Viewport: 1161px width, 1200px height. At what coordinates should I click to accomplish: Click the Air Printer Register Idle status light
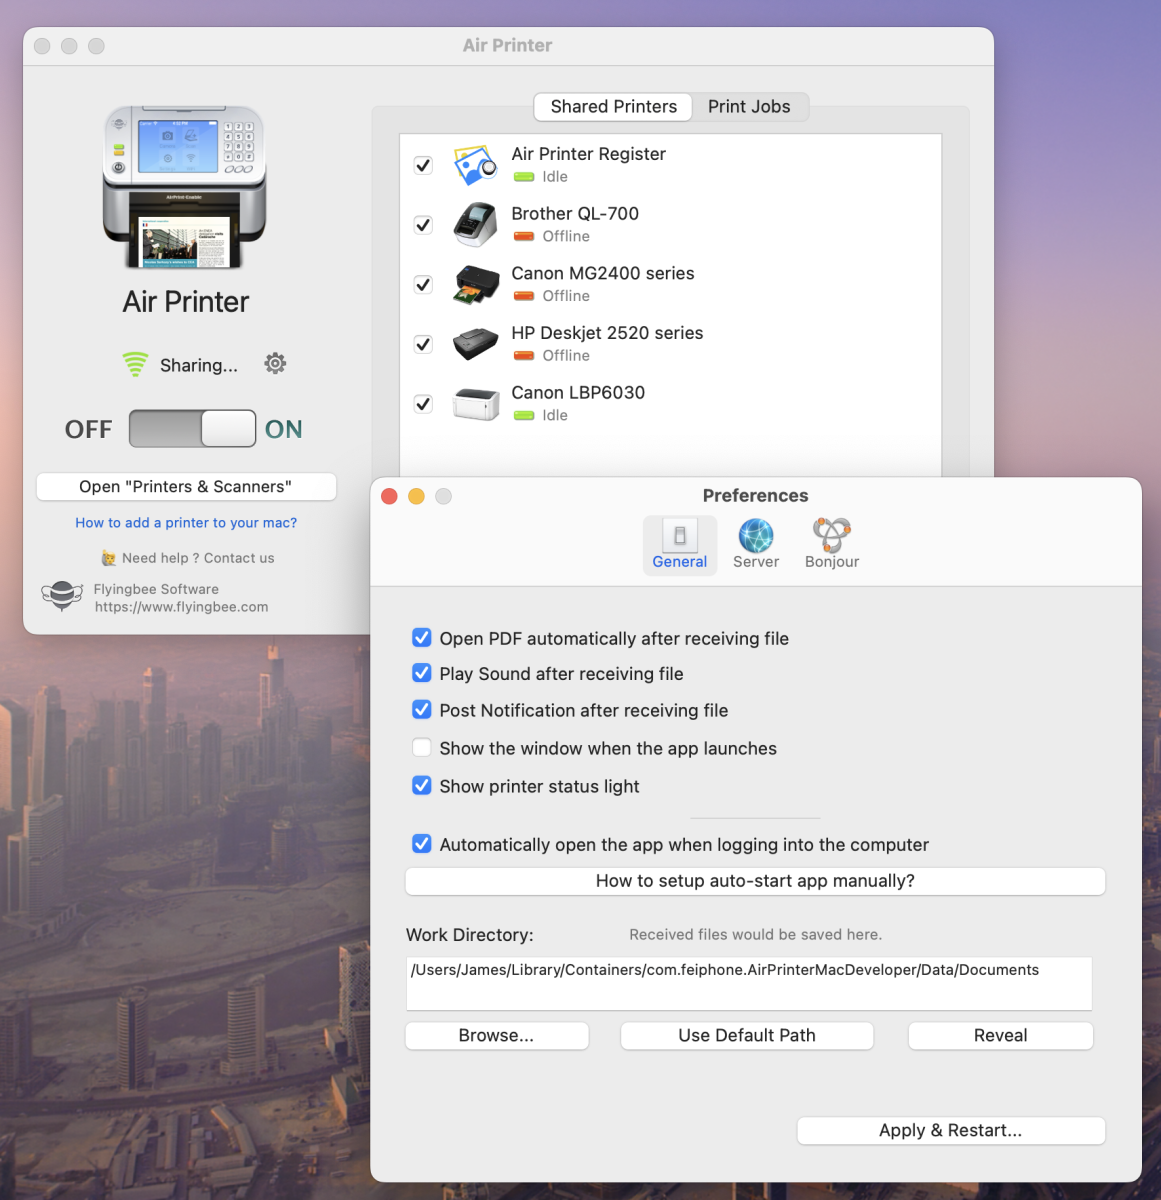pos(524,177)
